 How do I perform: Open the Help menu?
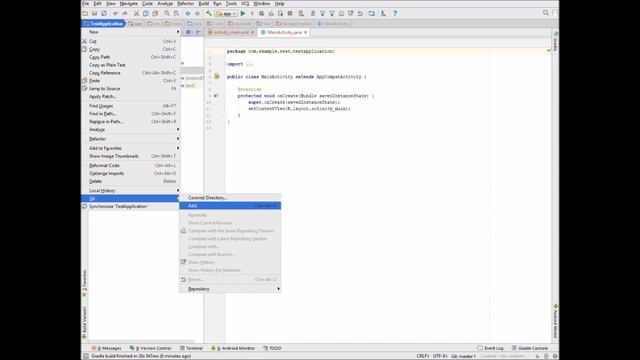point(279,4)
